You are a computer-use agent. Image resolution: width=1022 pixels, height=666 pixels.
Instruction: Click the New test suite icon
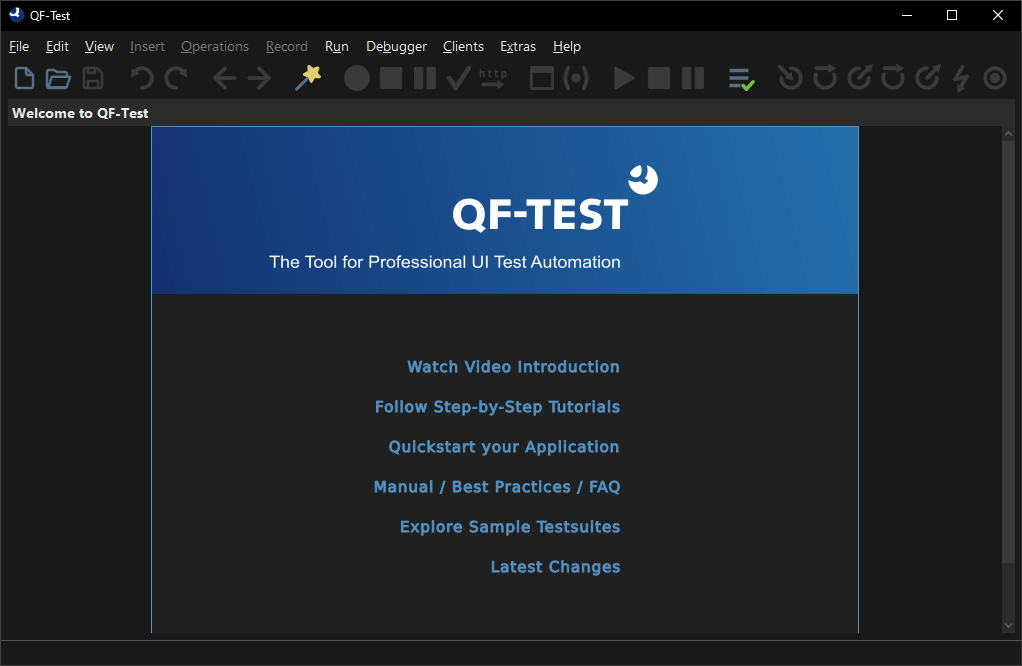24,78
